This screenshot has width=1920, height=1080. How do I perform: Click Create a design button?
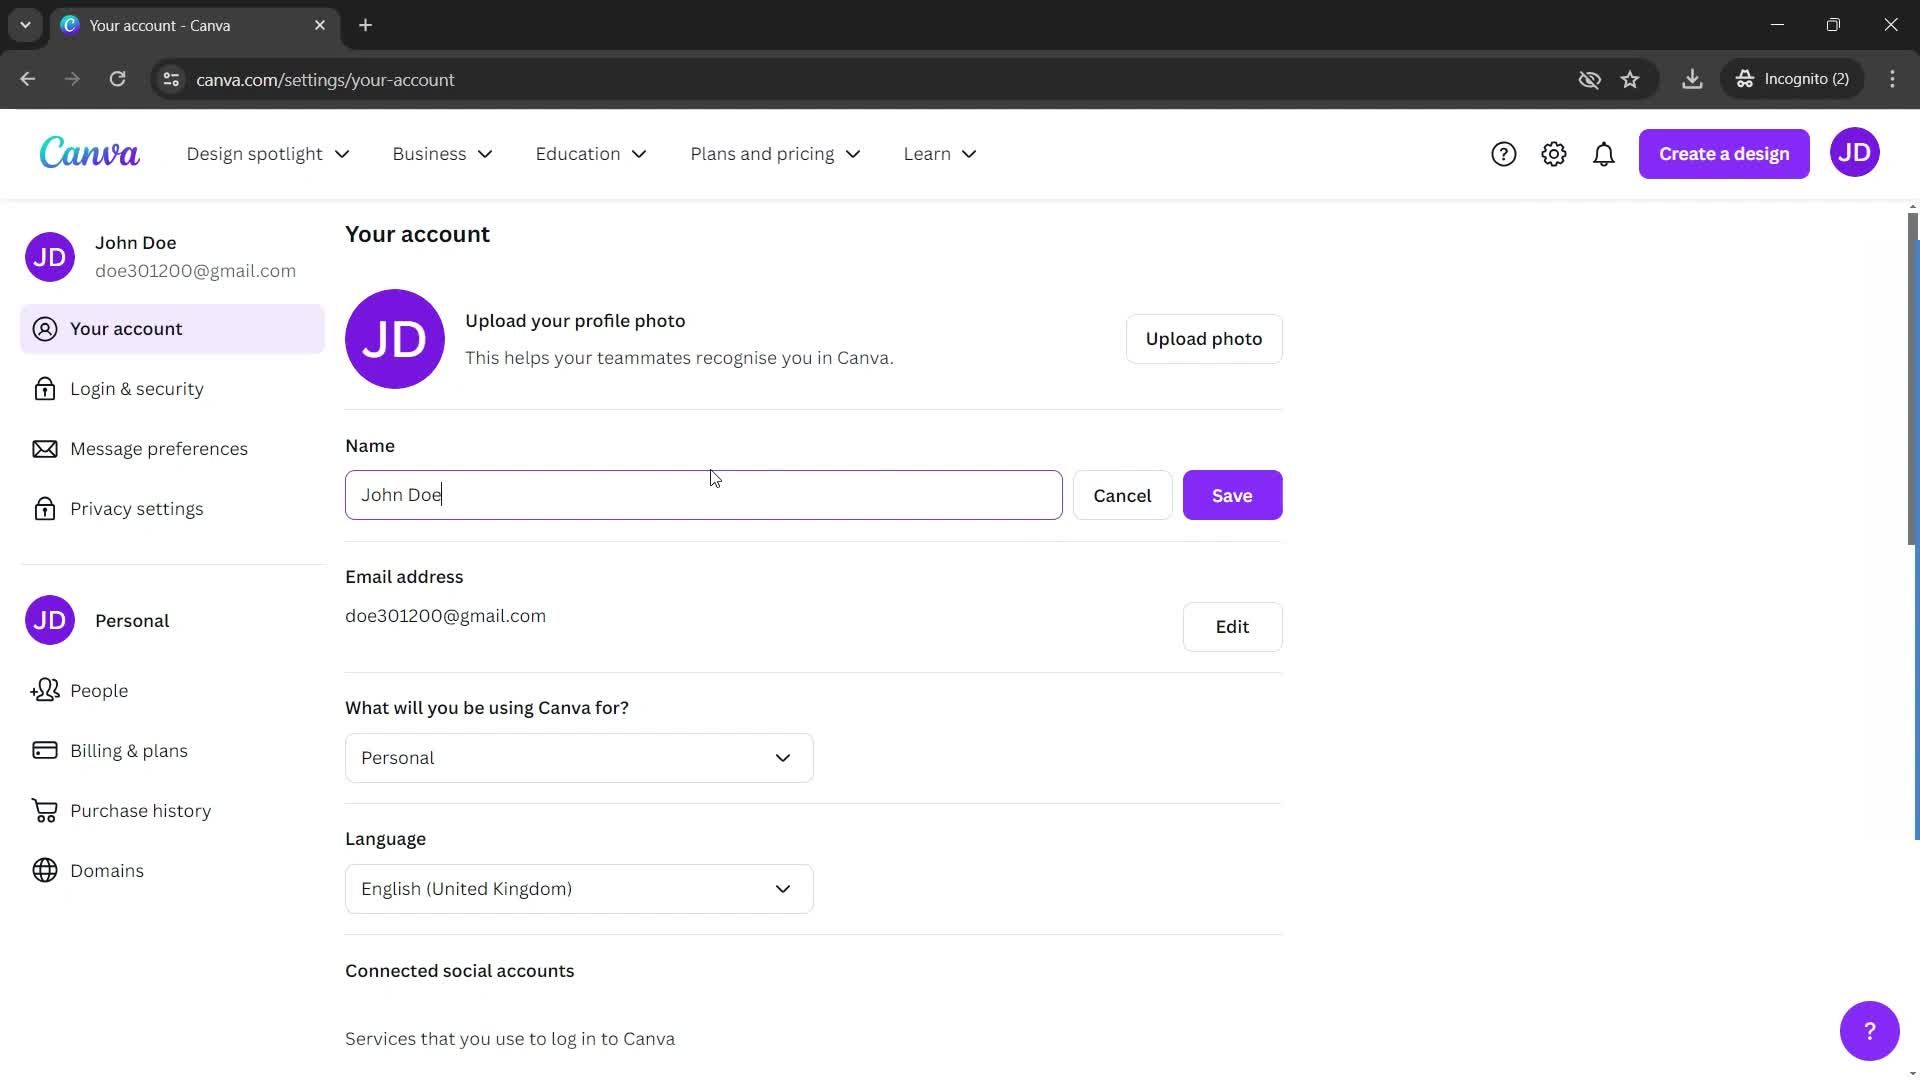(1725, 153)
